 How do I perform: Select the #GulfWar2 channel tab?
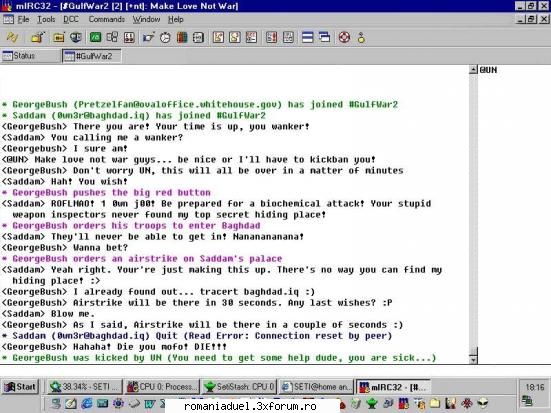[x=92, y=56]
